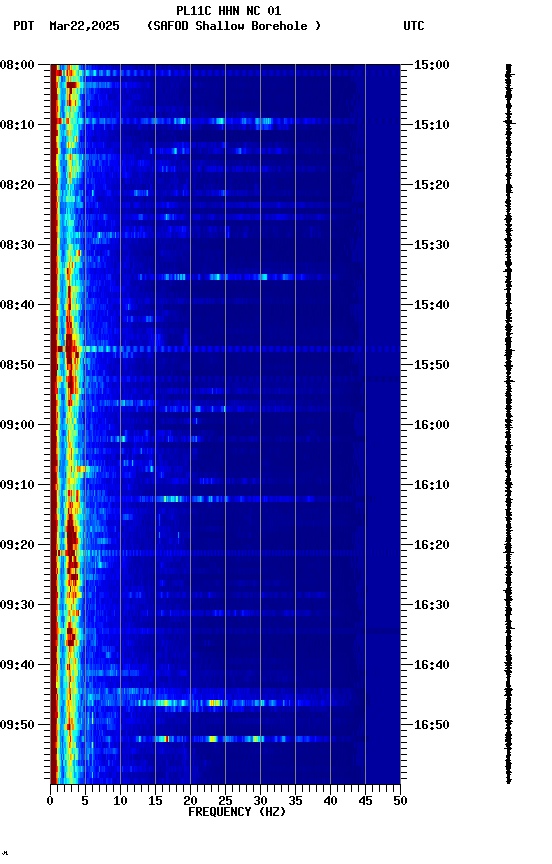Click the 09:50 PDT time label

pos(17,725)
